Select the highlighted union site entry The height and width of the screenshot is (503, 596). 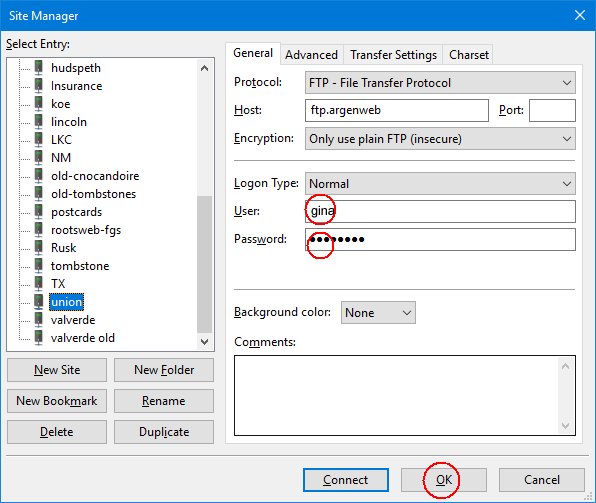pos(67,301)
